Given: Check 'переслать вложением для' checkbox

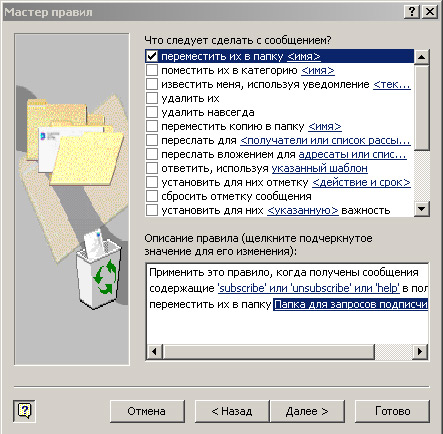Looking at the screenshot, I should click(152, 154).
